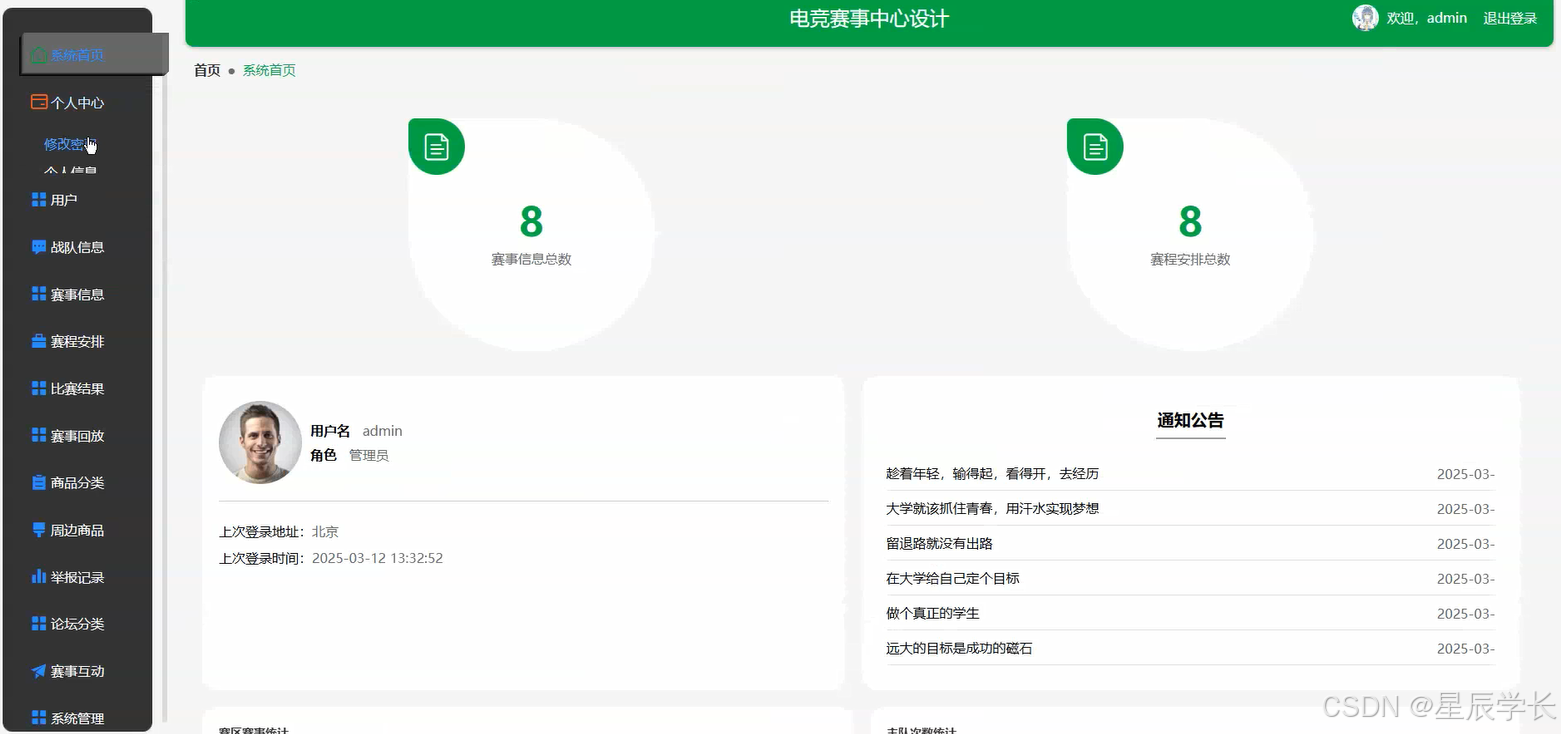This screenshot has height=734, width=1561.
Task: Collapse the 个人中心 menu section
Action: click(x=66, y=101)
